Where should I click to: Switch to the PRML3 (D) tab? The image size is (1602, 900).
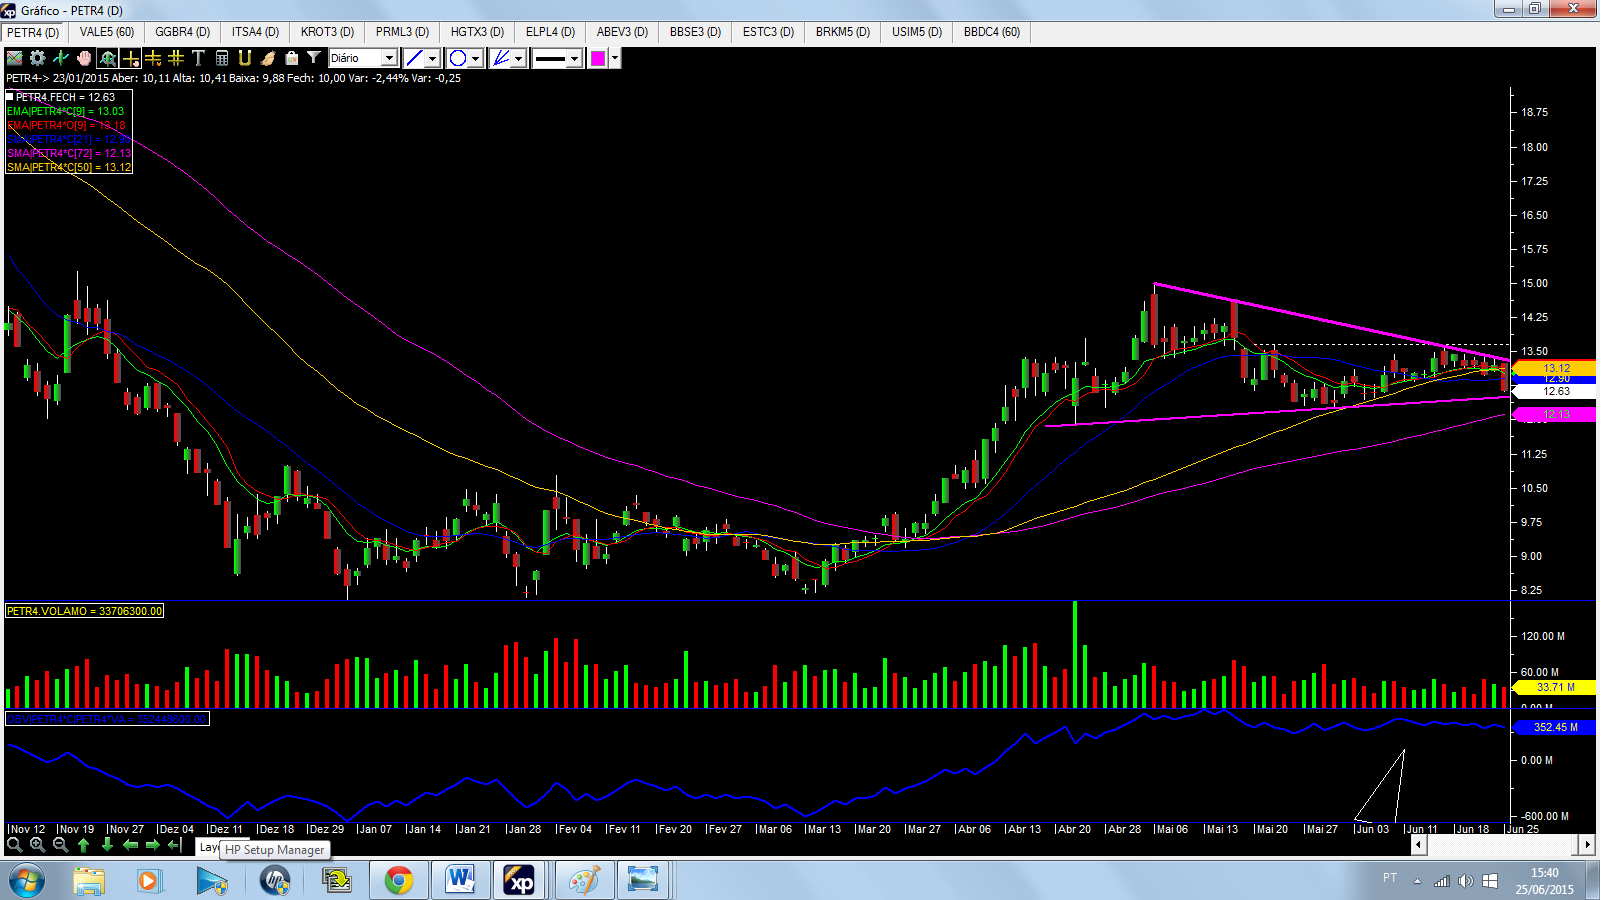[403, 32]
